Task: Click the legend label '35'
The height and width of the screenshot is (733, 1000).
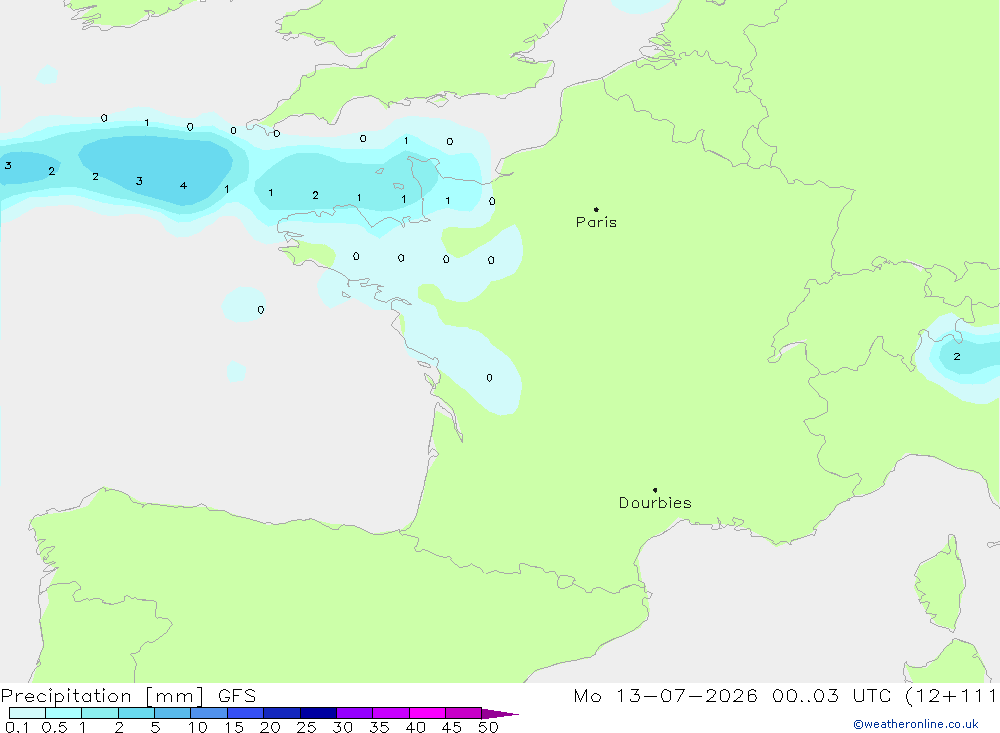Action: (379, 727)
